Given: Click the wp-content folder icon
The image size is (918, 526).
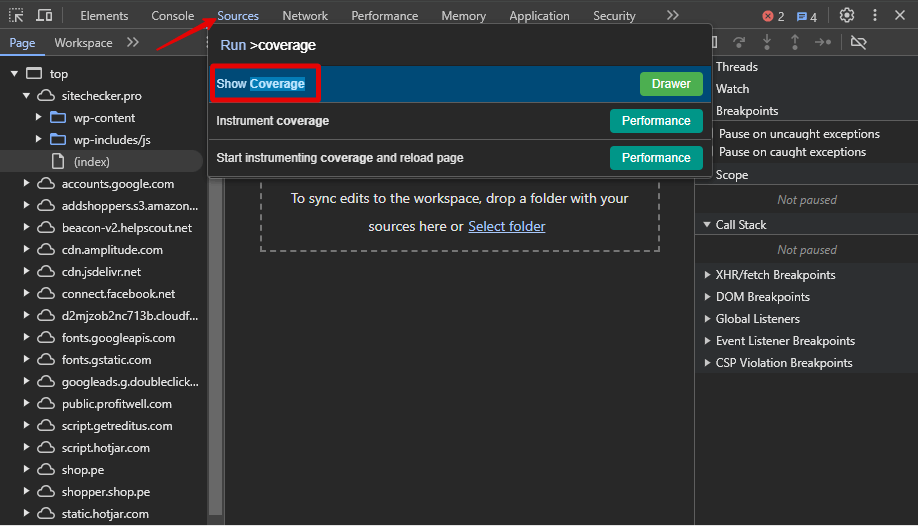Looking at the screenshot, I should (x=58, y=117).
